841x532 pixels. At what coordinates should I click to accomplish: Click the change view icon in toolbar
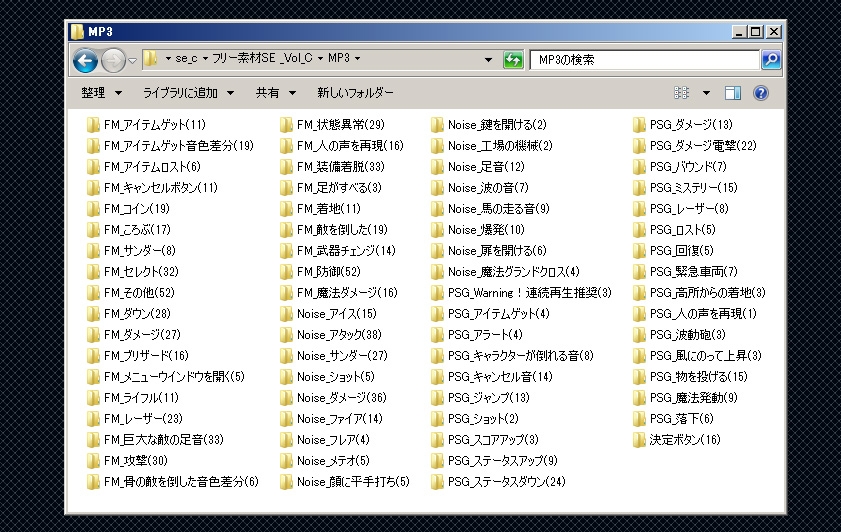click(682, 93)
